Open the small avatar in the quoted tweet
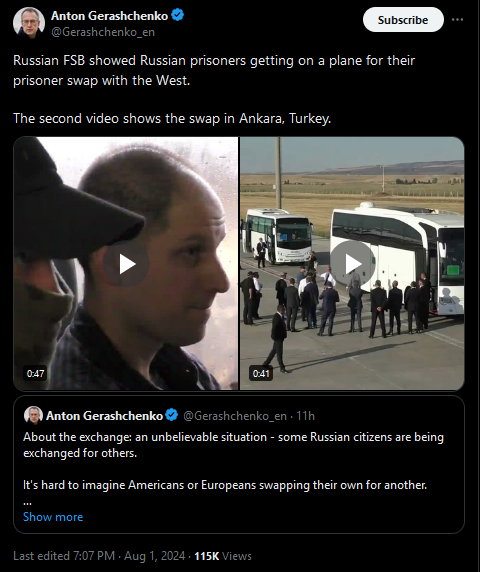Image resolution: width=480 pixels, height=572 pixels. point(33,416)
